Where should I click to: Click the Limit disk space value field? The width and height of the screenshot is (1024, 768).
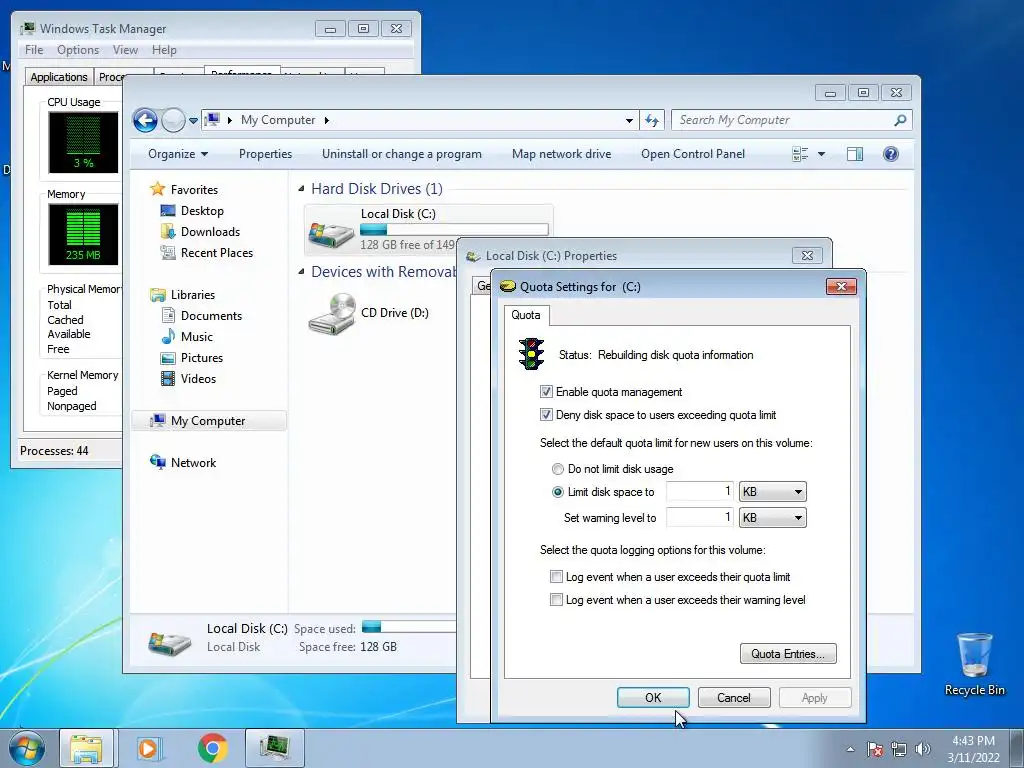click(x=701, y=492)
